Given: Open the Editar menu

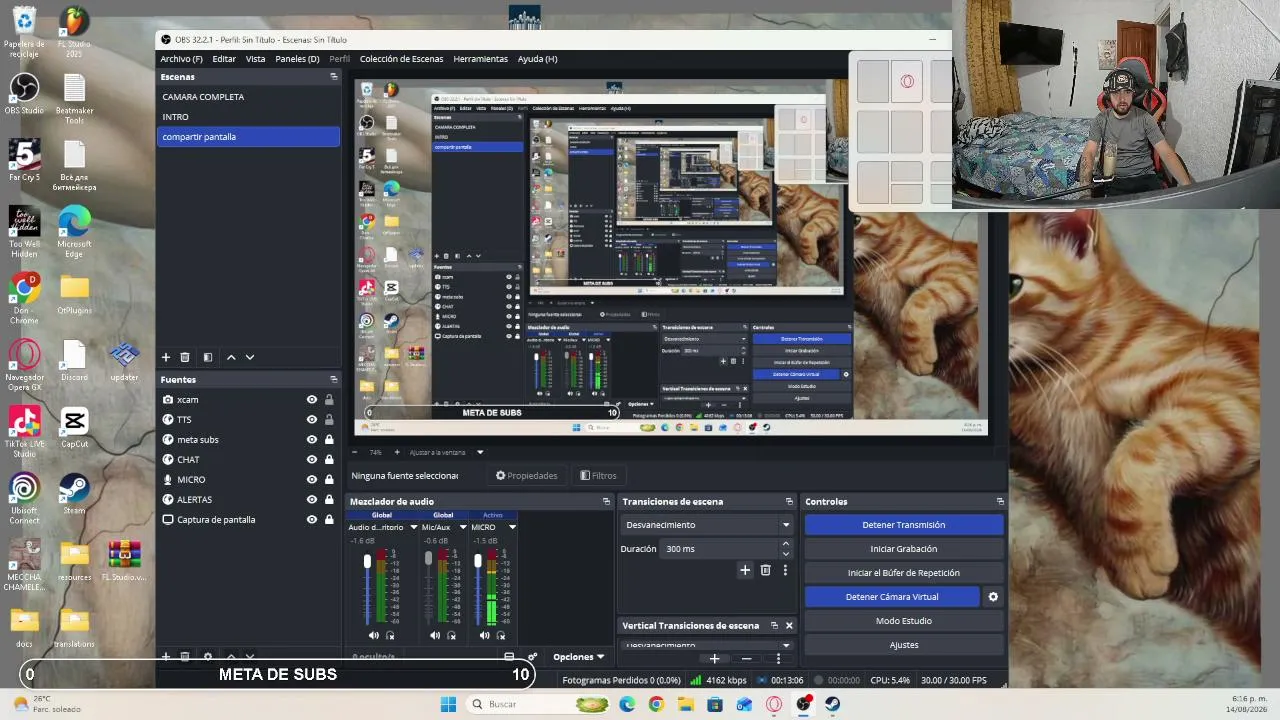Looking at the screenshot, I should [224, 59].
